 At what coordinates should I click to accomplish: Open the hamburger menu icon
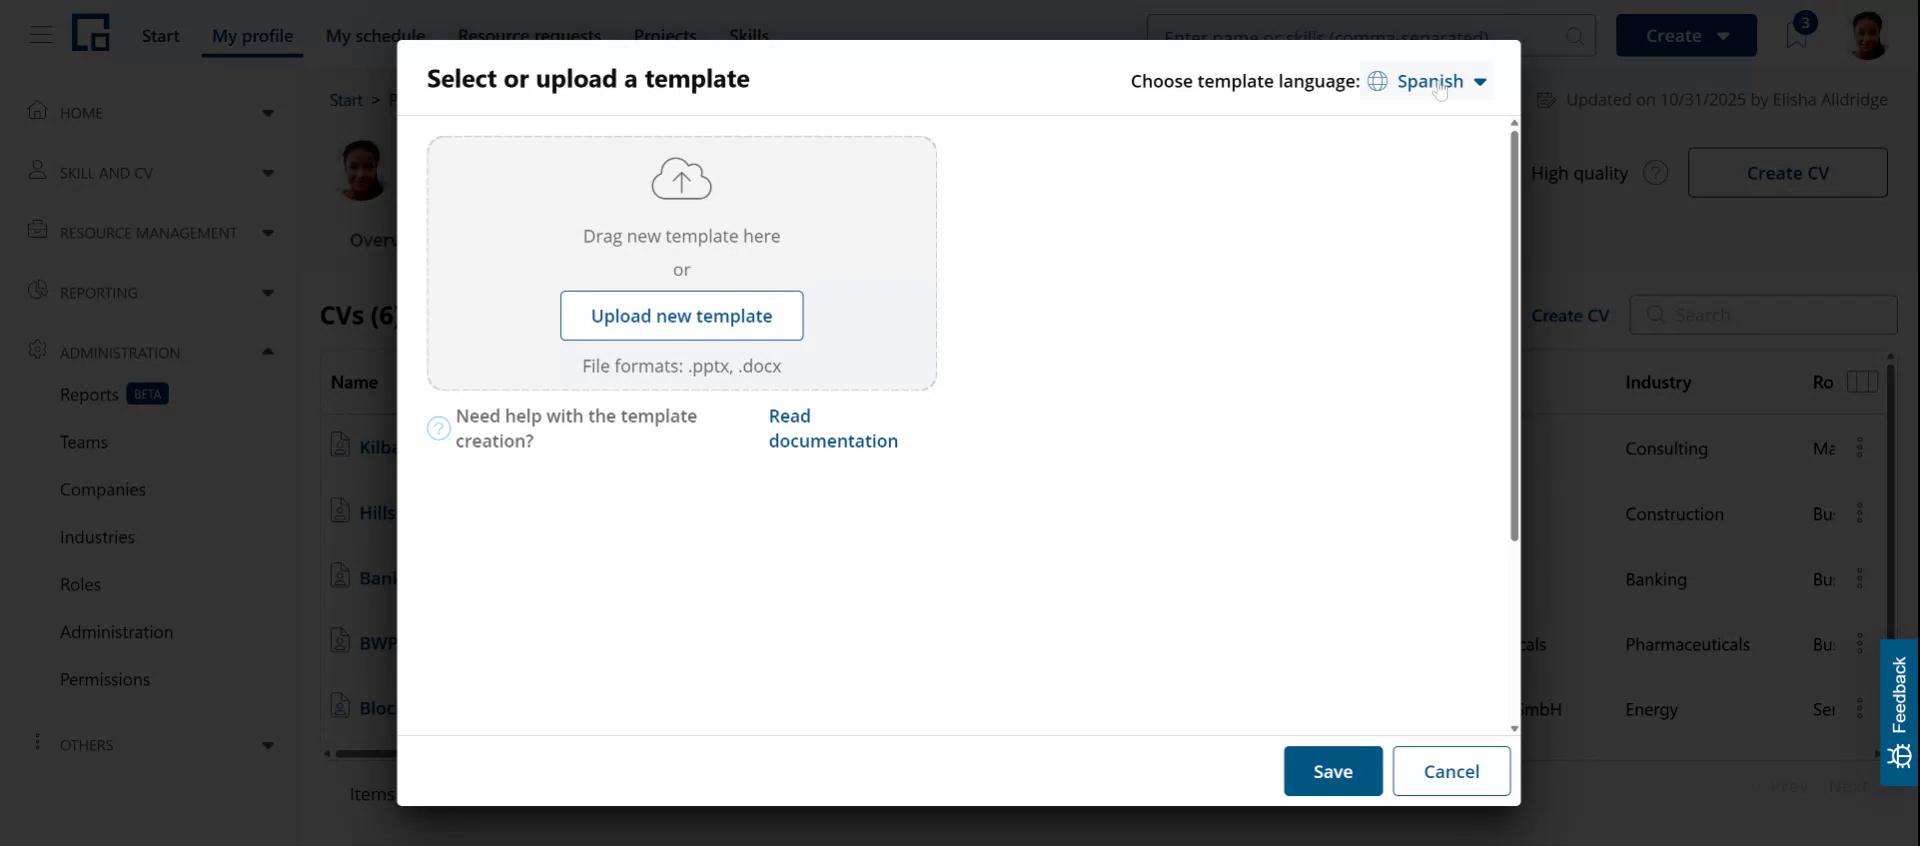tap(40, 35)
